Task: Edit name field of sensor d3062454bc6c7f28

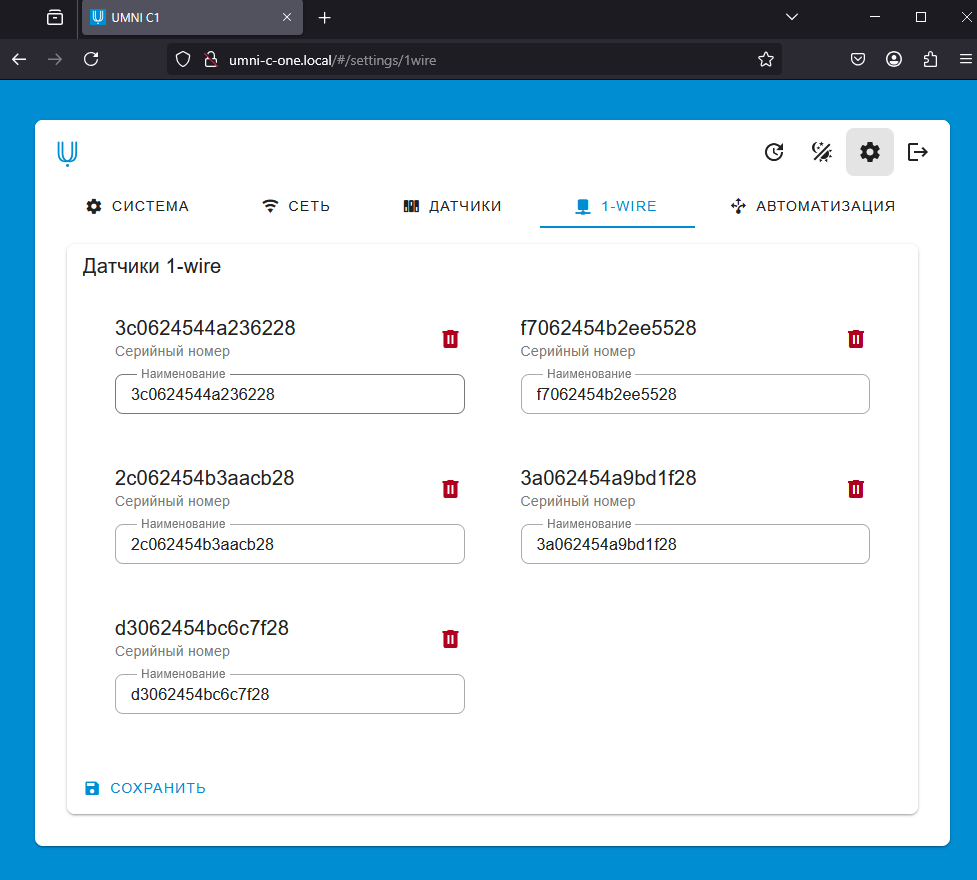Action: pos(290,694)
